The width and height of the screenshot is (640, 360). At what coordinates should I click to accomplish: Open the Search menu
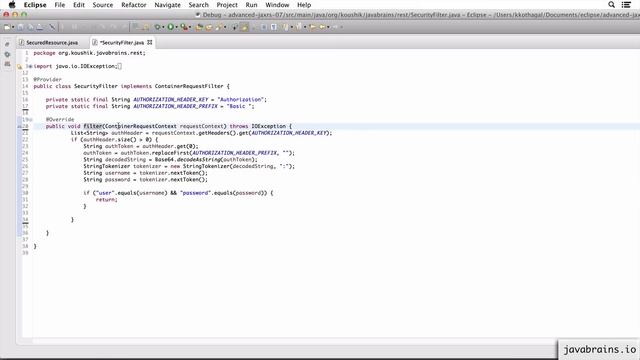198,5
